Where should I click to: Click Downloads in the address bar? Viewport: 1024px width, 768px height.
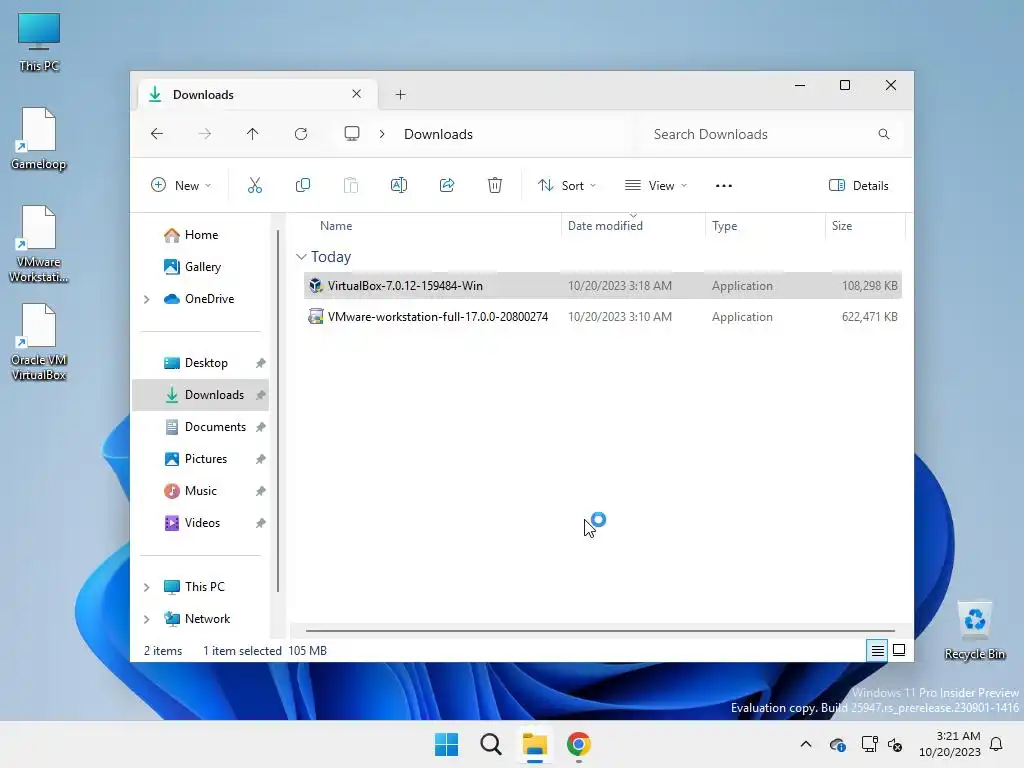click(438, 134)
